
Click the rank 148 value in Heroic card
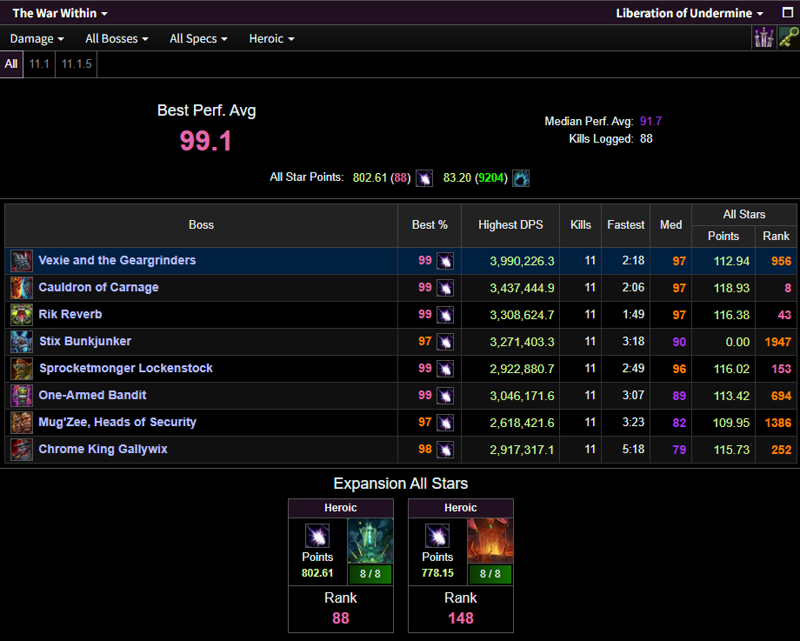point(461,618)
